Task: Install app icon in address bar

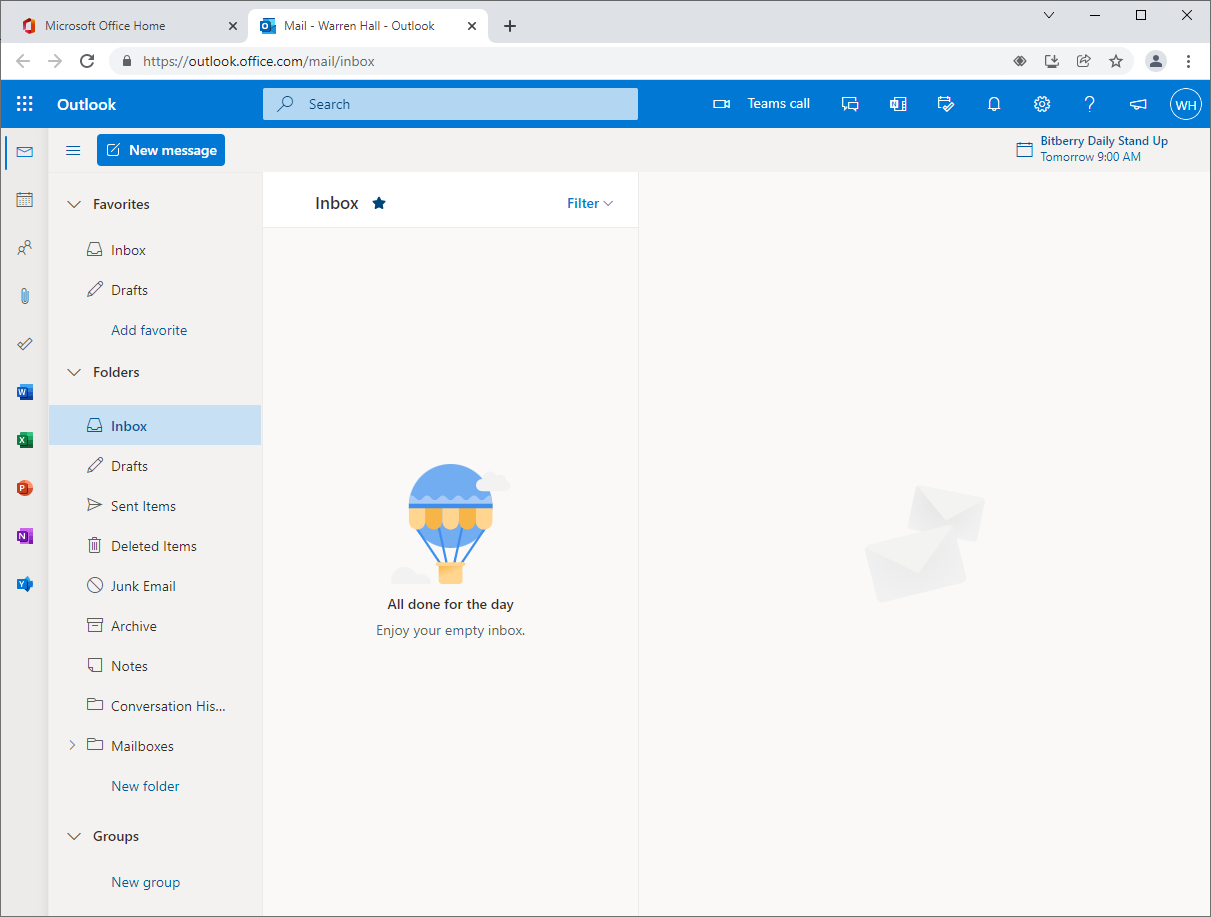Action: coord(1052,61)
